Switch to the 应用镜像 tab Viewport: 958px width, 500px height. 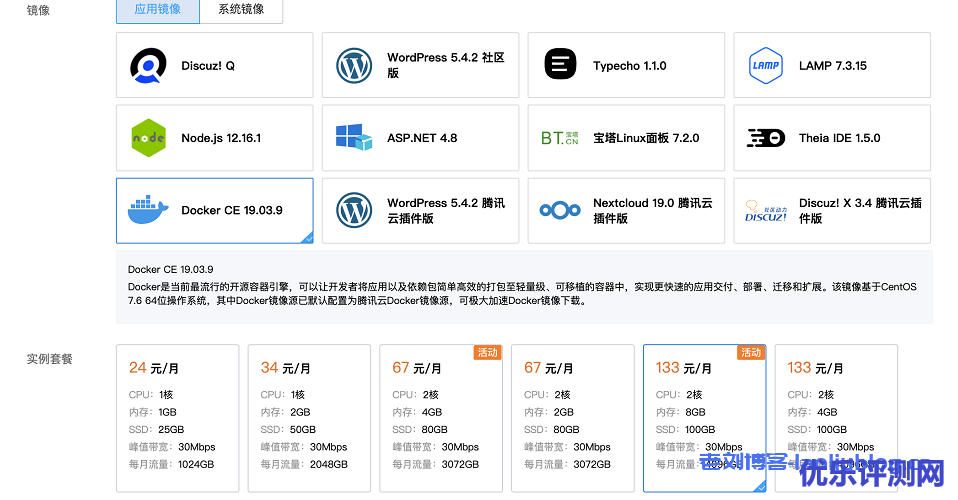pyautogui.click(x=158, y=10)
